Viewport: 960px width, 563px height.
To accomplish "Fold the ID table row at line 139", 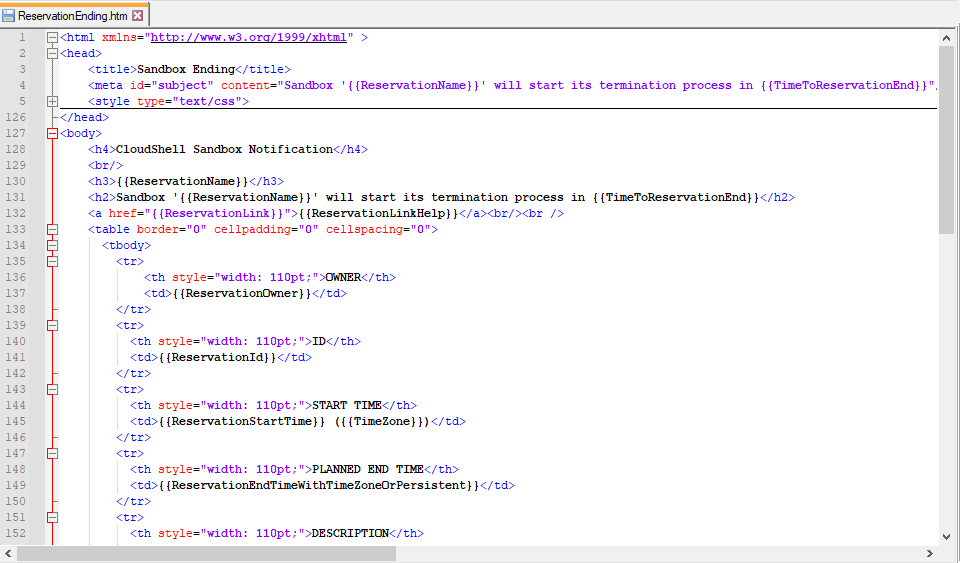I will click(x=52, y=325).
